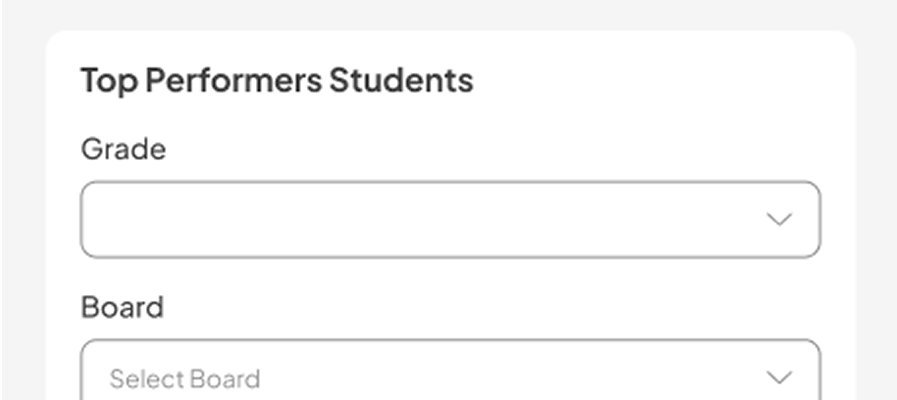Click the 'Grade' field label

click(123, 150)
